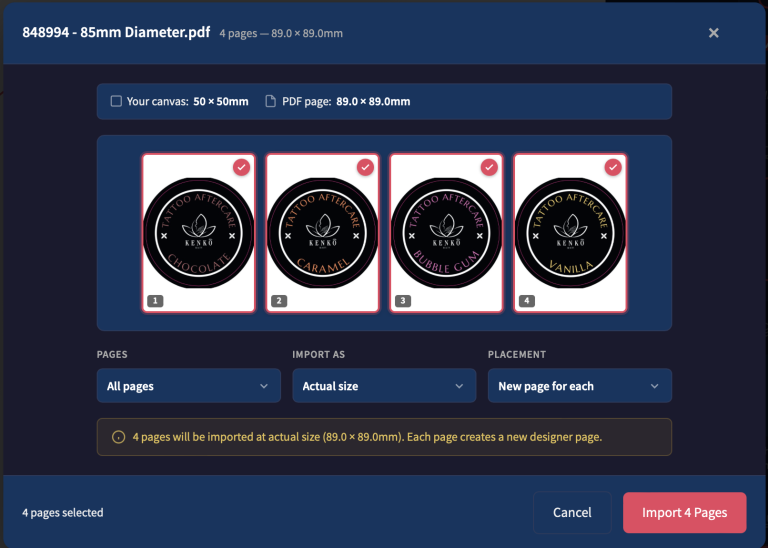
Task: Deselect the Caramel page checkmark
Action: pyautogui.click(x=365, y=167)
